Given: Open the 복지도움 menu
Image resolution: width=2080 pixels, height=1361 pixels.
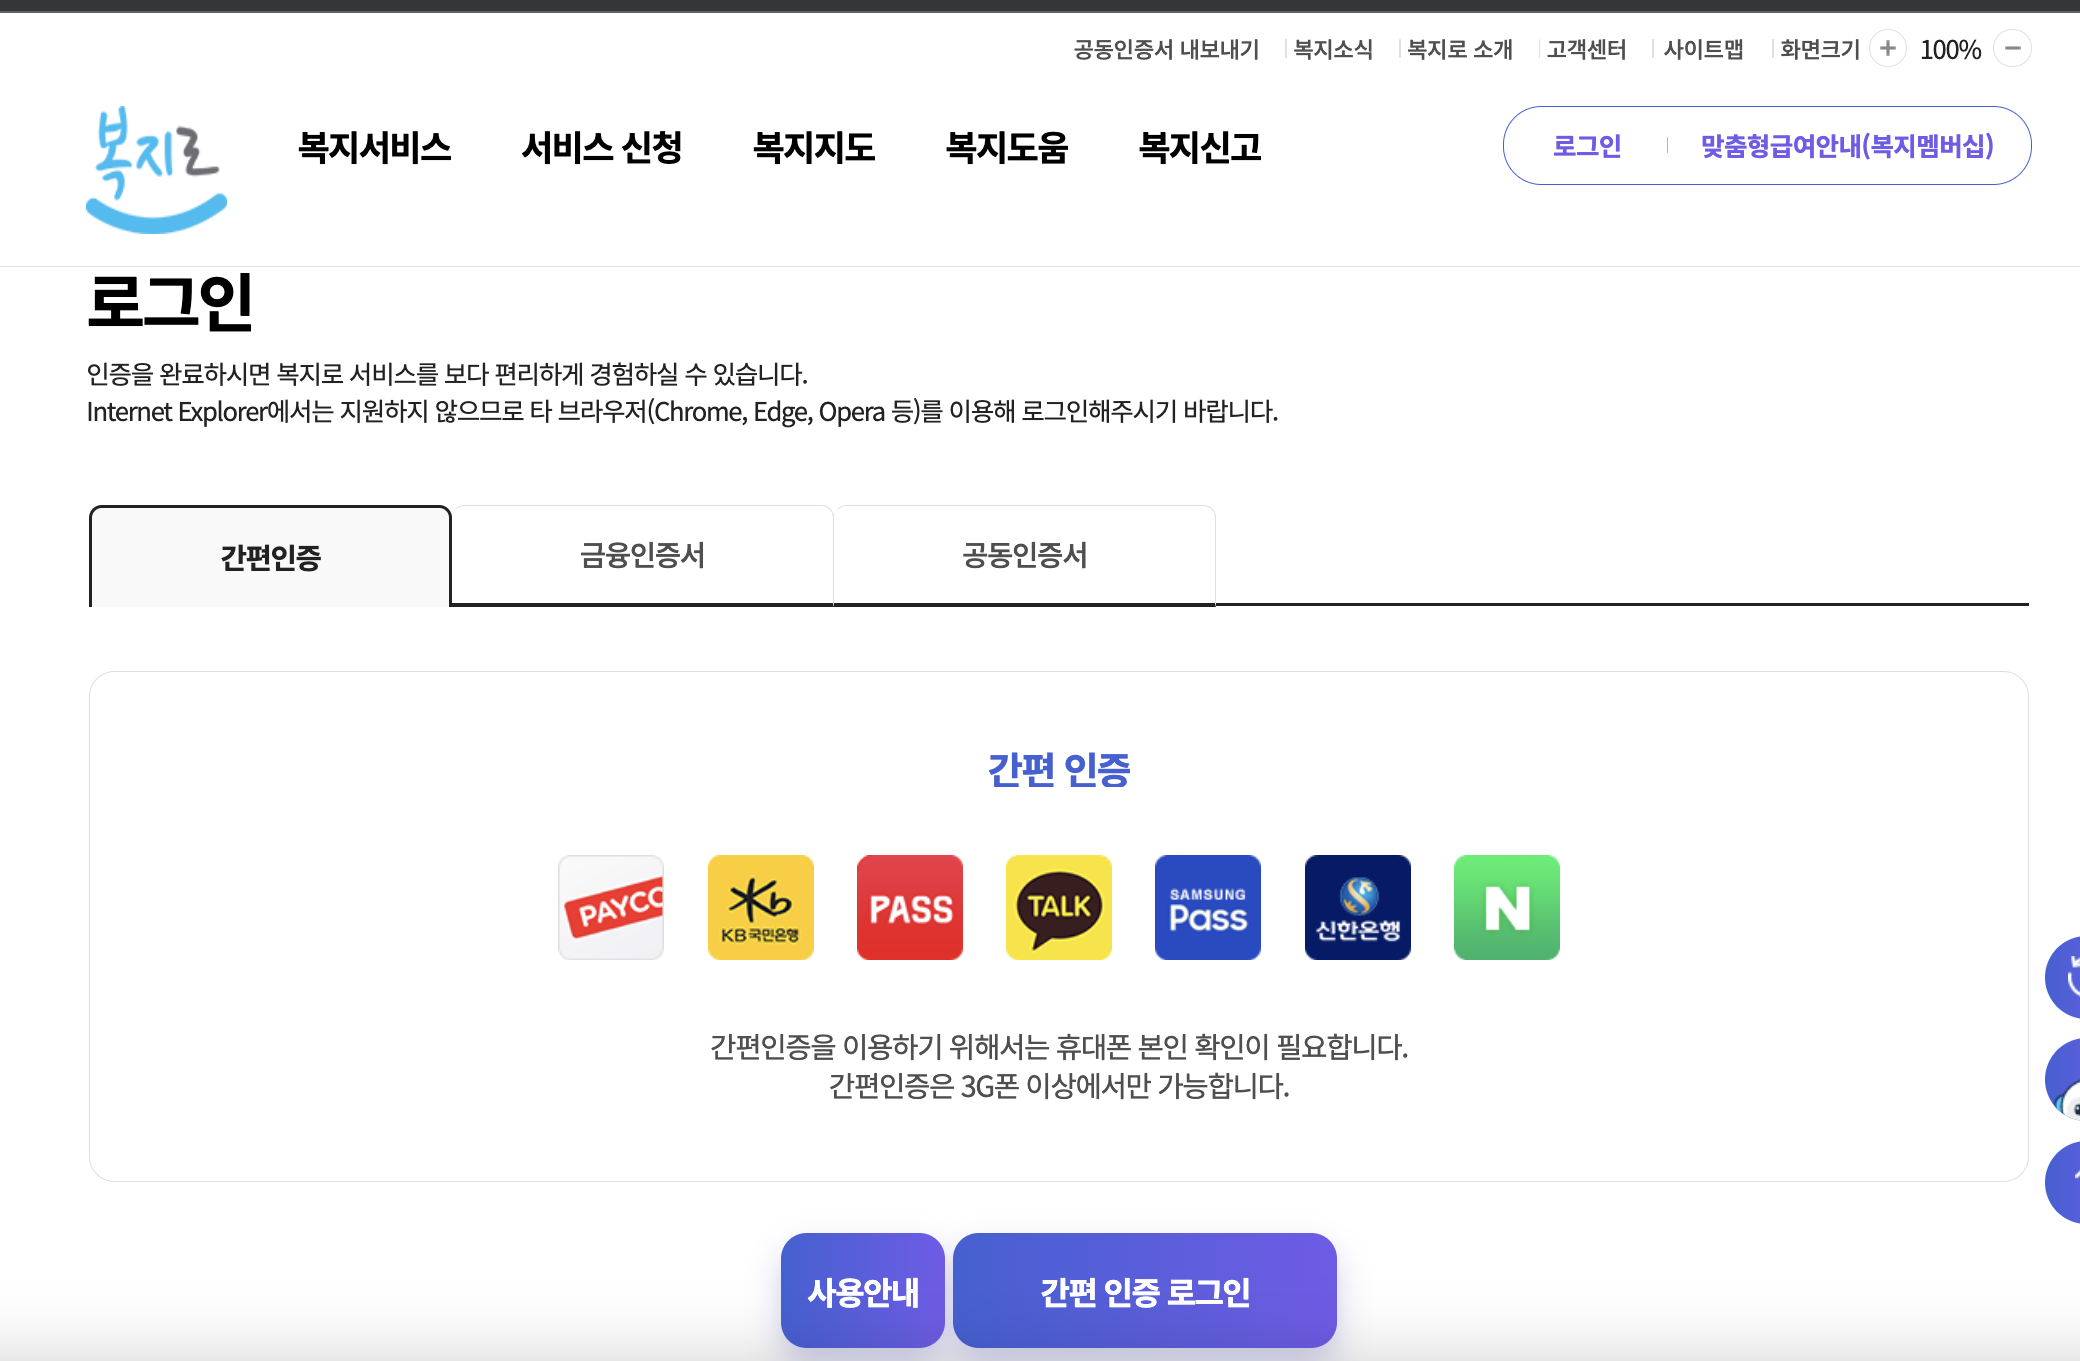Looking at the screenshot, I should pos(1007,147).
